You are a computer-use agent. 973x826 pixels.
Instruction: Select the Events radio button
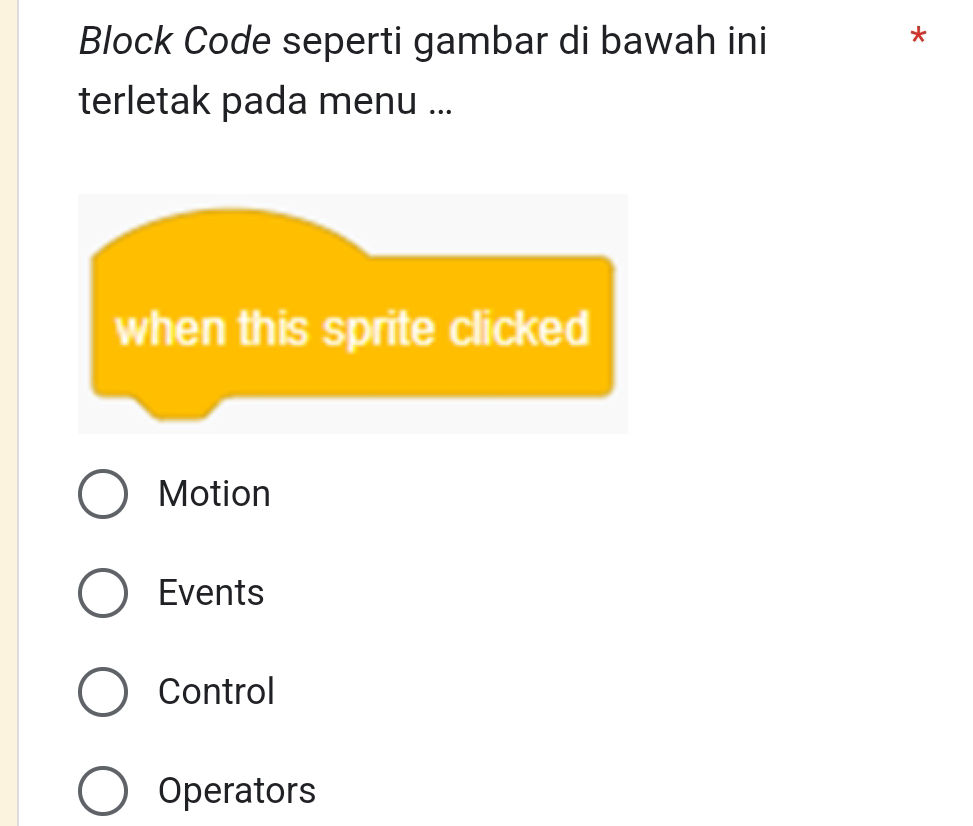coord(103,592)
